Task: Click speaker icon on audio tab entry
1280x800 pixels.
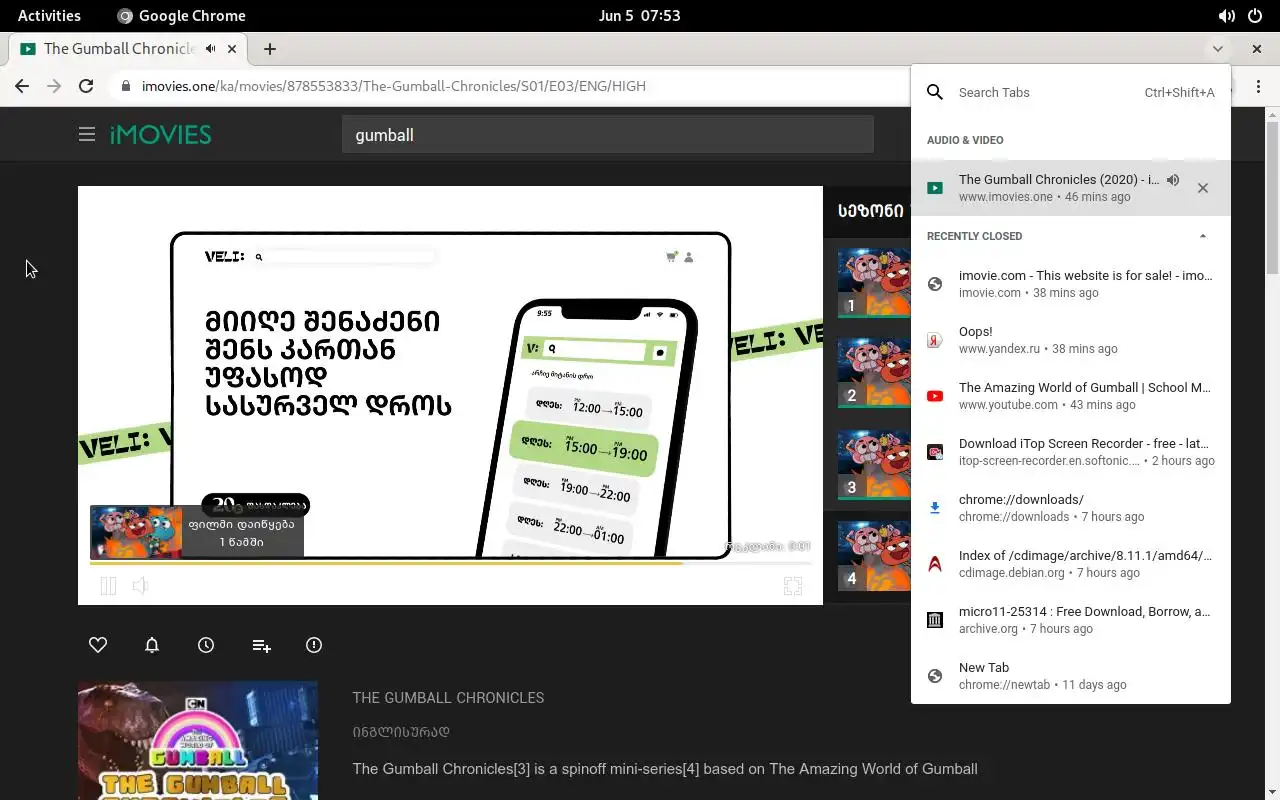Action: point(1173,180)
